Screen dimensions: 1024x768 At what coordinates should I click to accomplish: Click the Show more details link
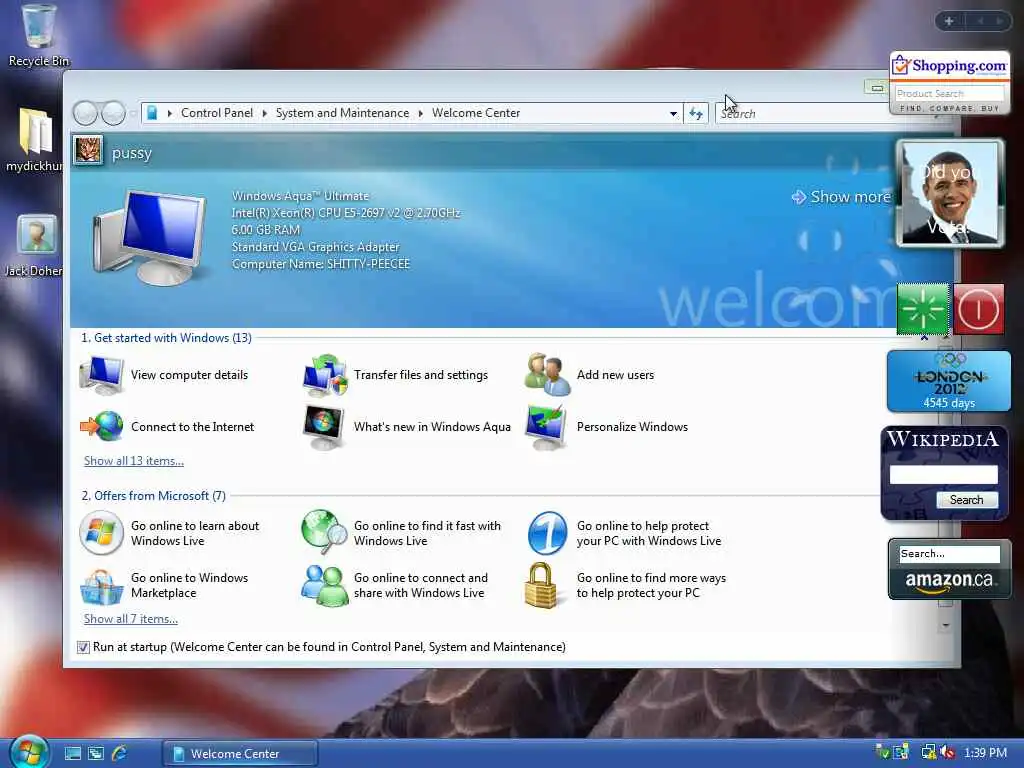click(x=840, y=197)
